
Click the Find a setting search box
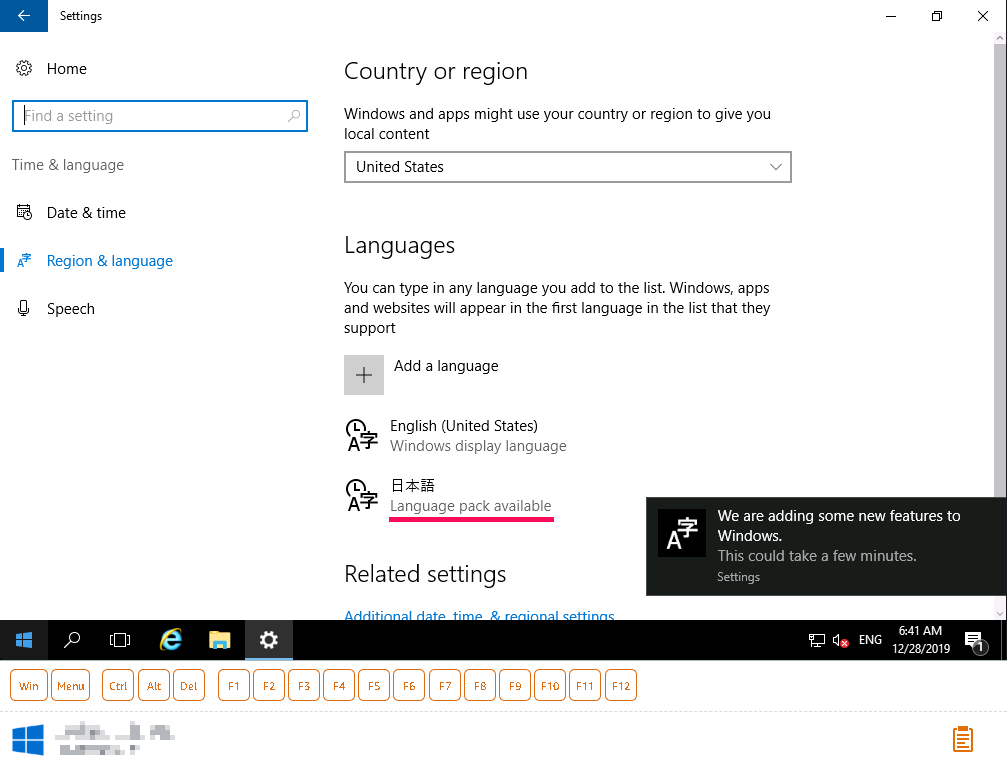pyautogui.click(x=160, y=116)
